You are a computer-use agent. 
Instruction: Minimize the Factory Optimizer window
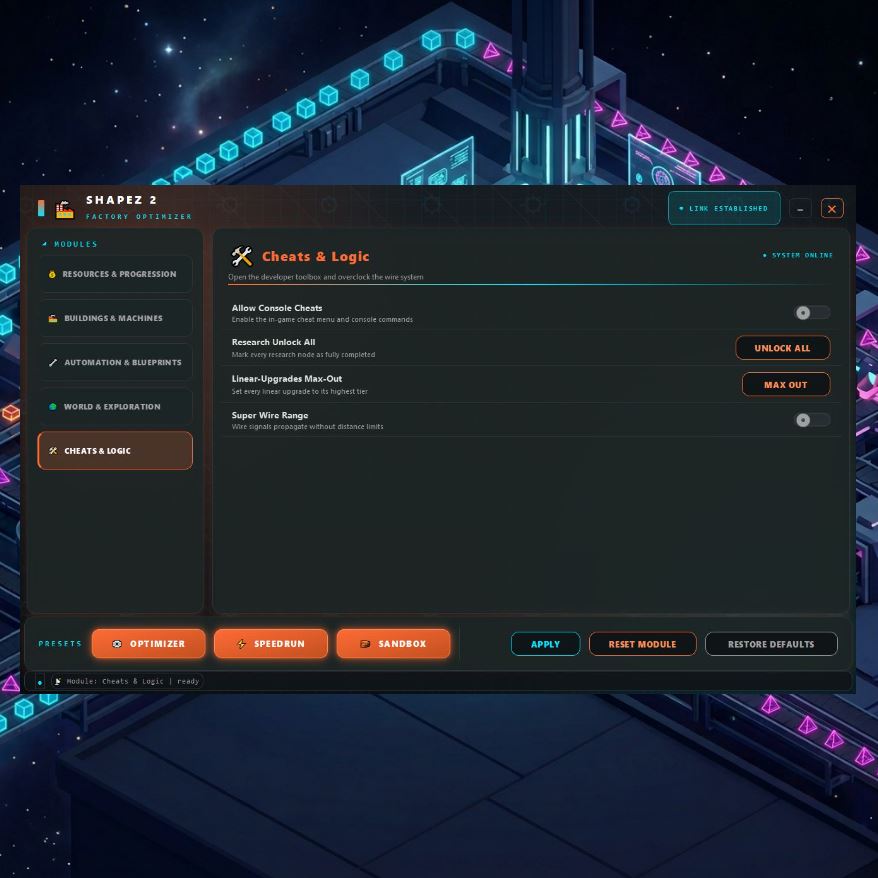(x=800, y=209)
